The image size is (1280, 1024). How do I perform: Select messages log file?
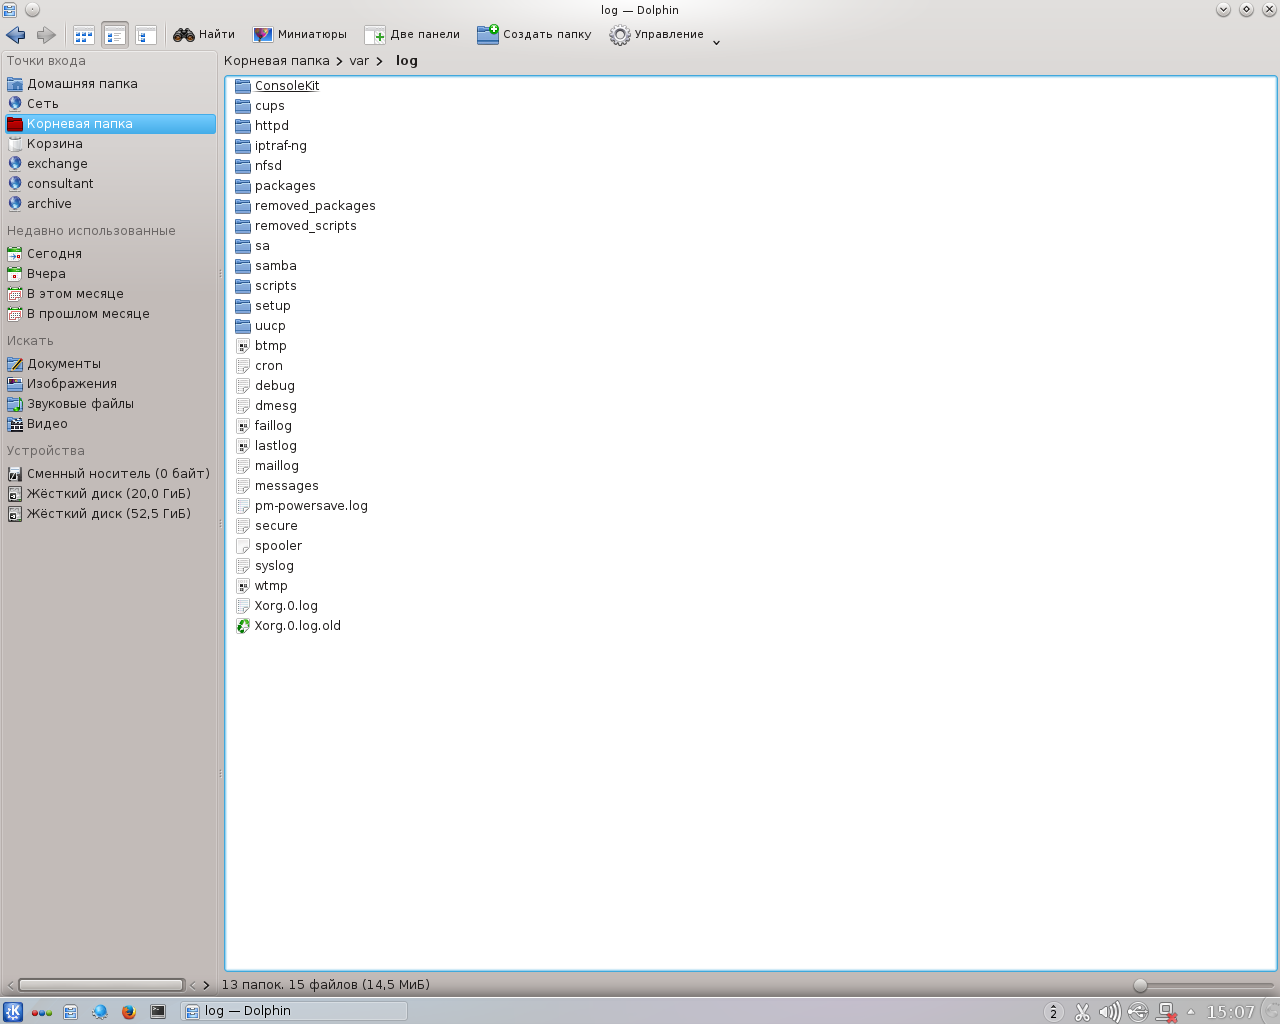[277, 486]
